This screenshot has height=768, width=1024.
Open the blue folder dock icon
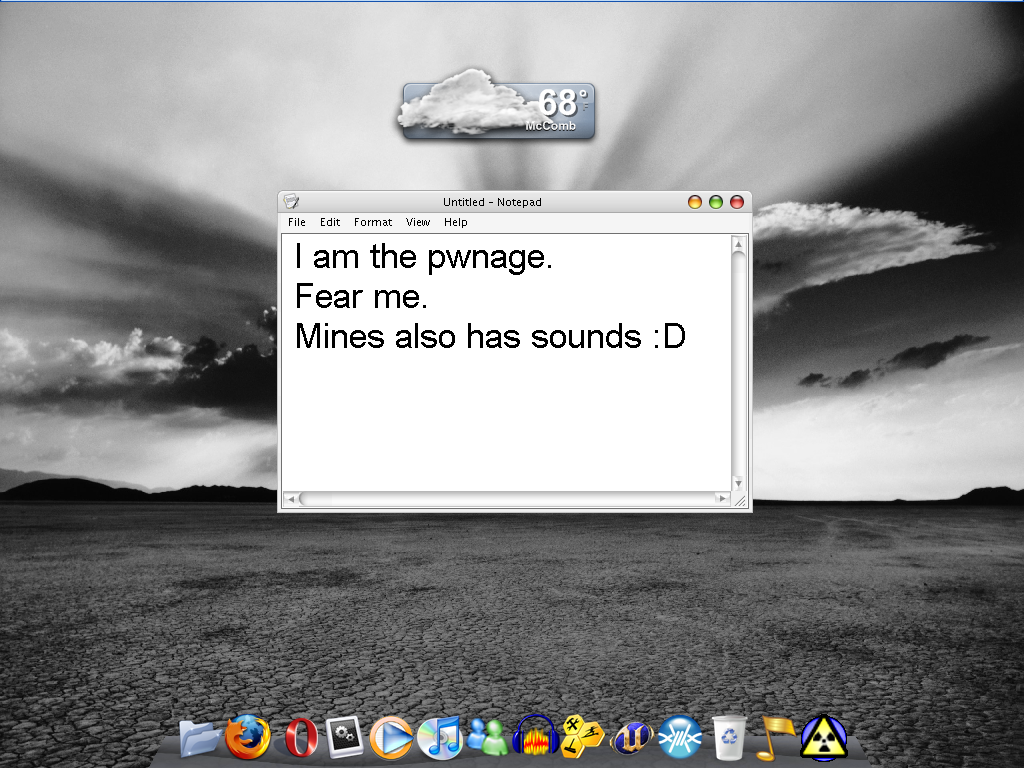pyautogui.click(x=201, y=739)
